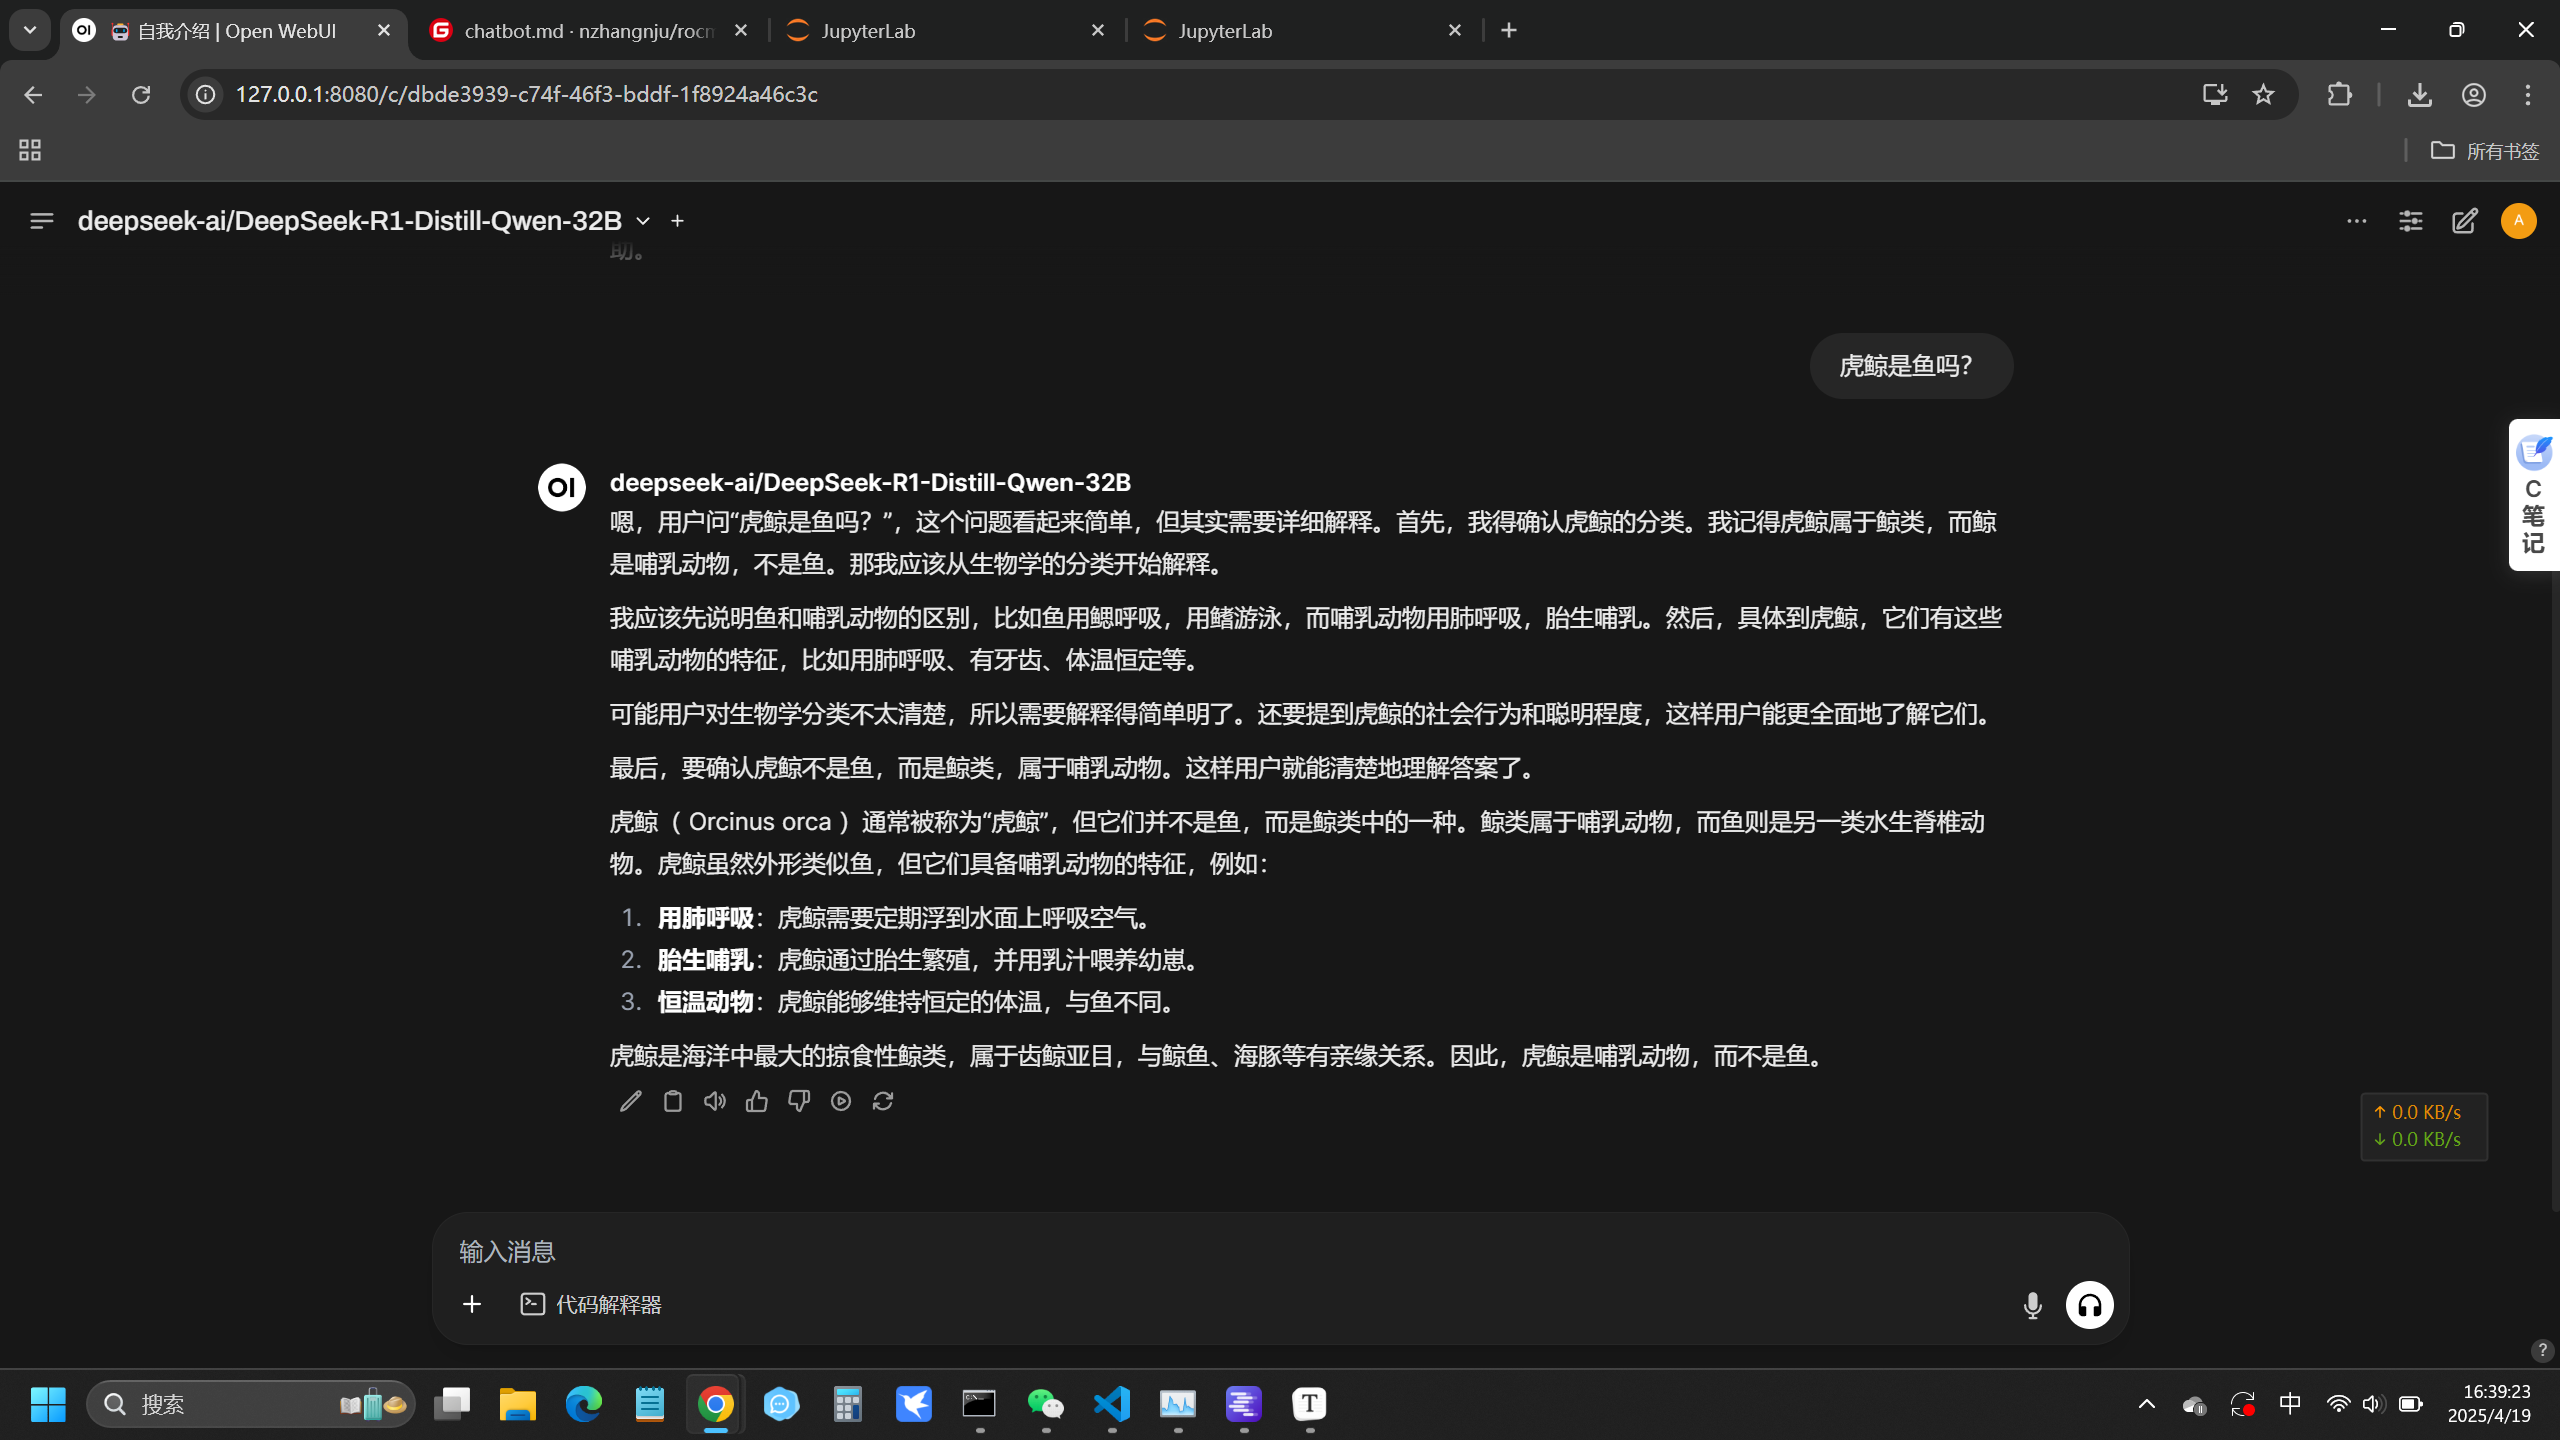Copy the response with the clipboard icon
The image size is (2560, 1440).
tap(673, 1101)
